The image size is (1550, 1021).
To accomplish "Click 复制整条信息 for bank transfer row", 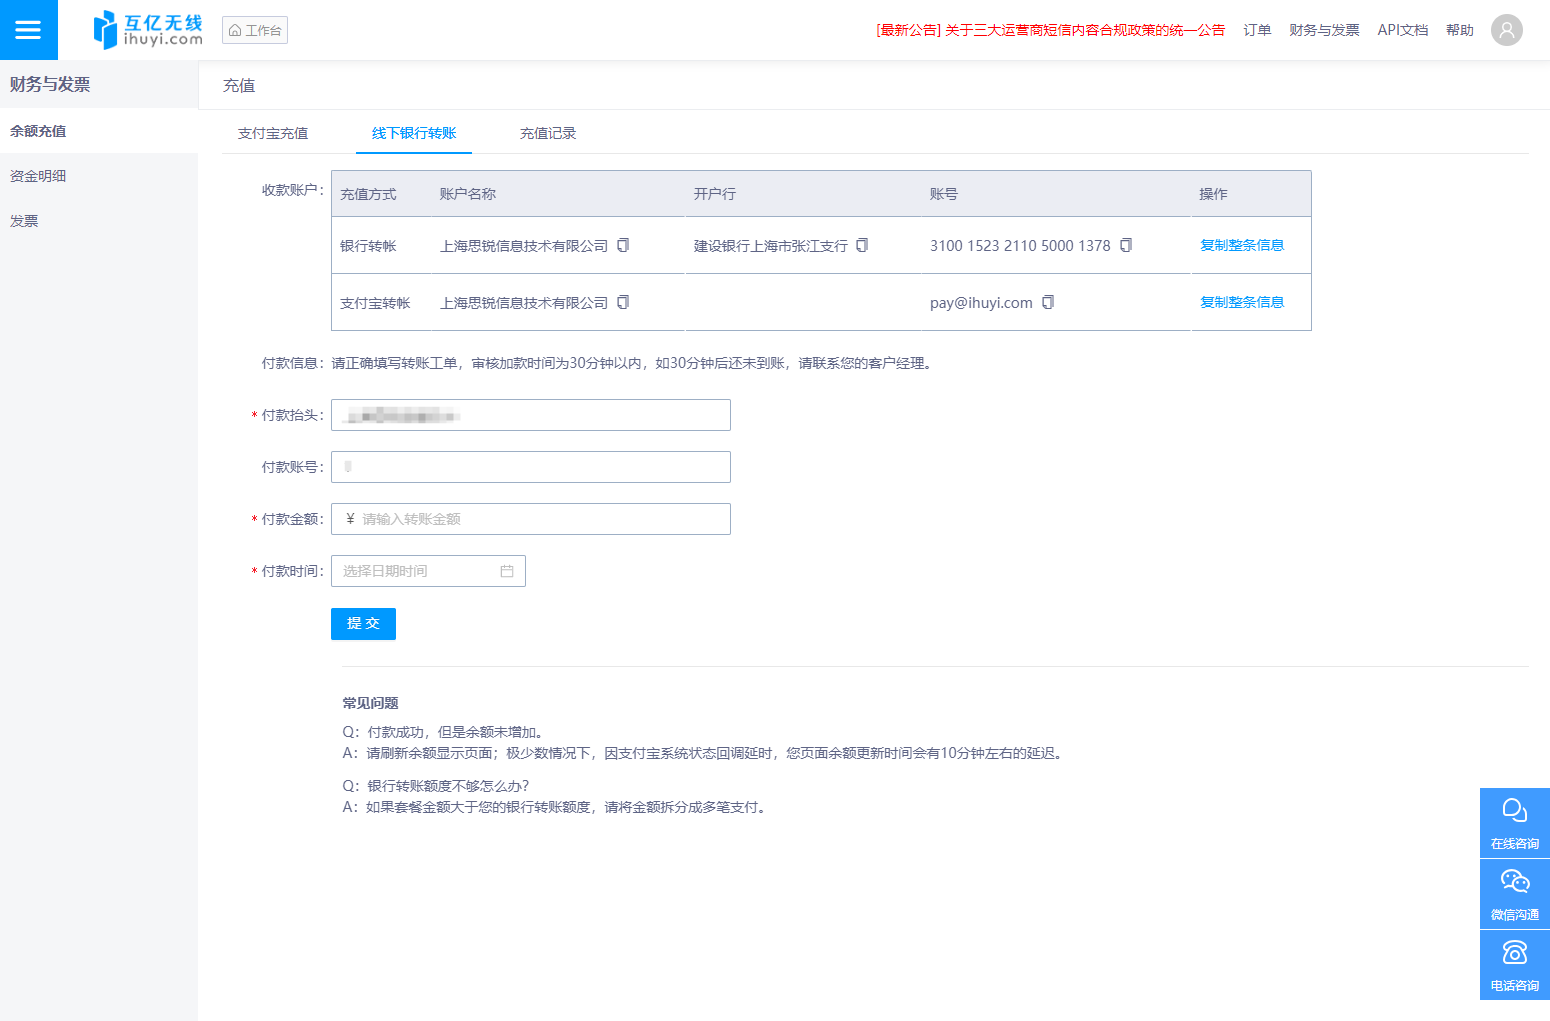I will click(x=1241, y=245).
